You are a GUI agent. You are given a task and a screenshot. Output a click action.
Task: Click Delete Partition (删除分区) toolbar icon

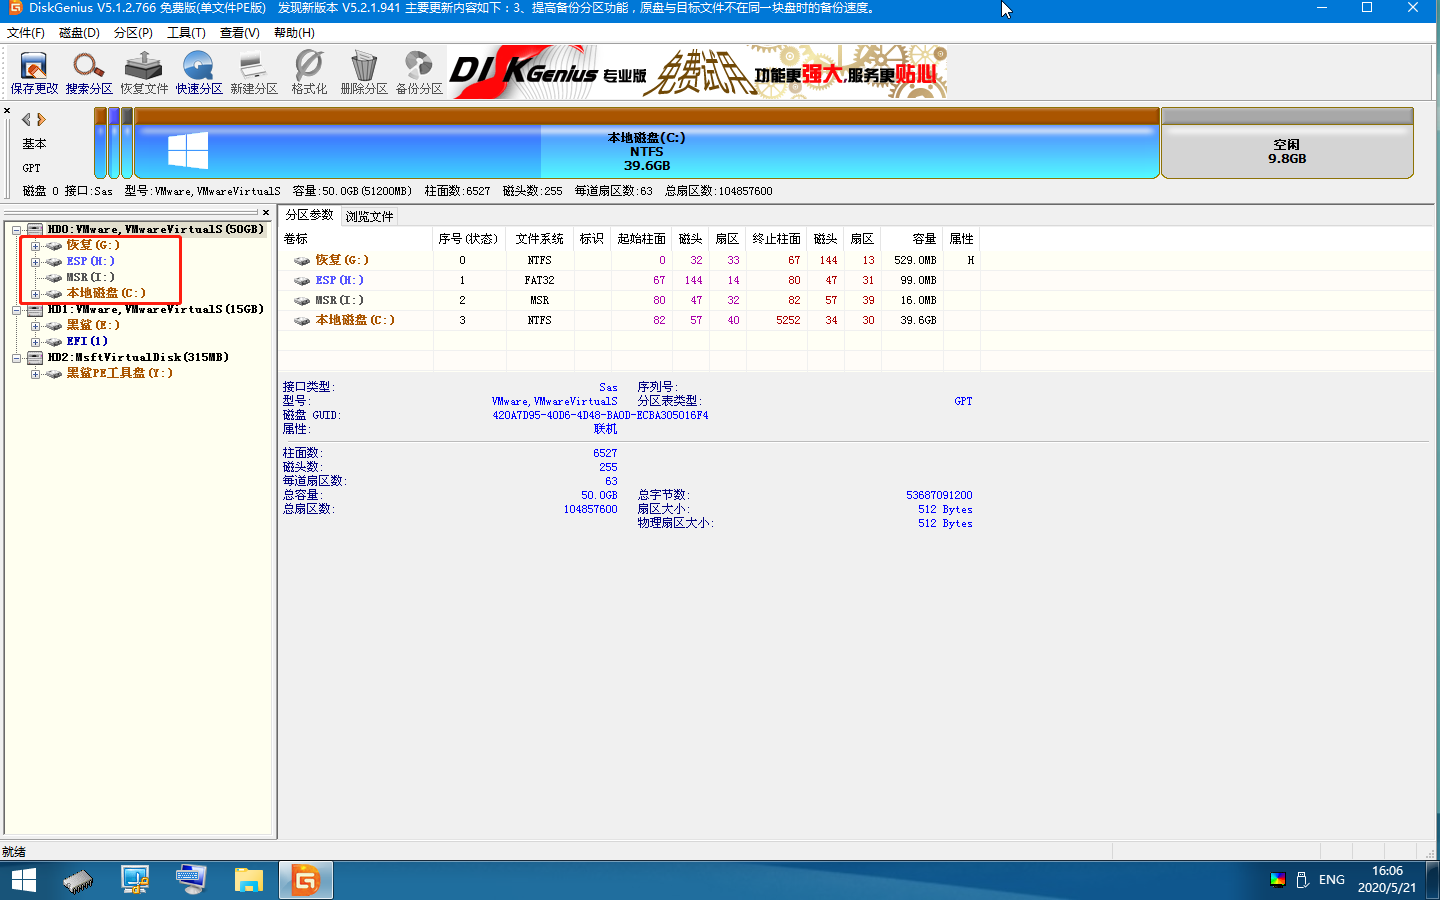364,73
